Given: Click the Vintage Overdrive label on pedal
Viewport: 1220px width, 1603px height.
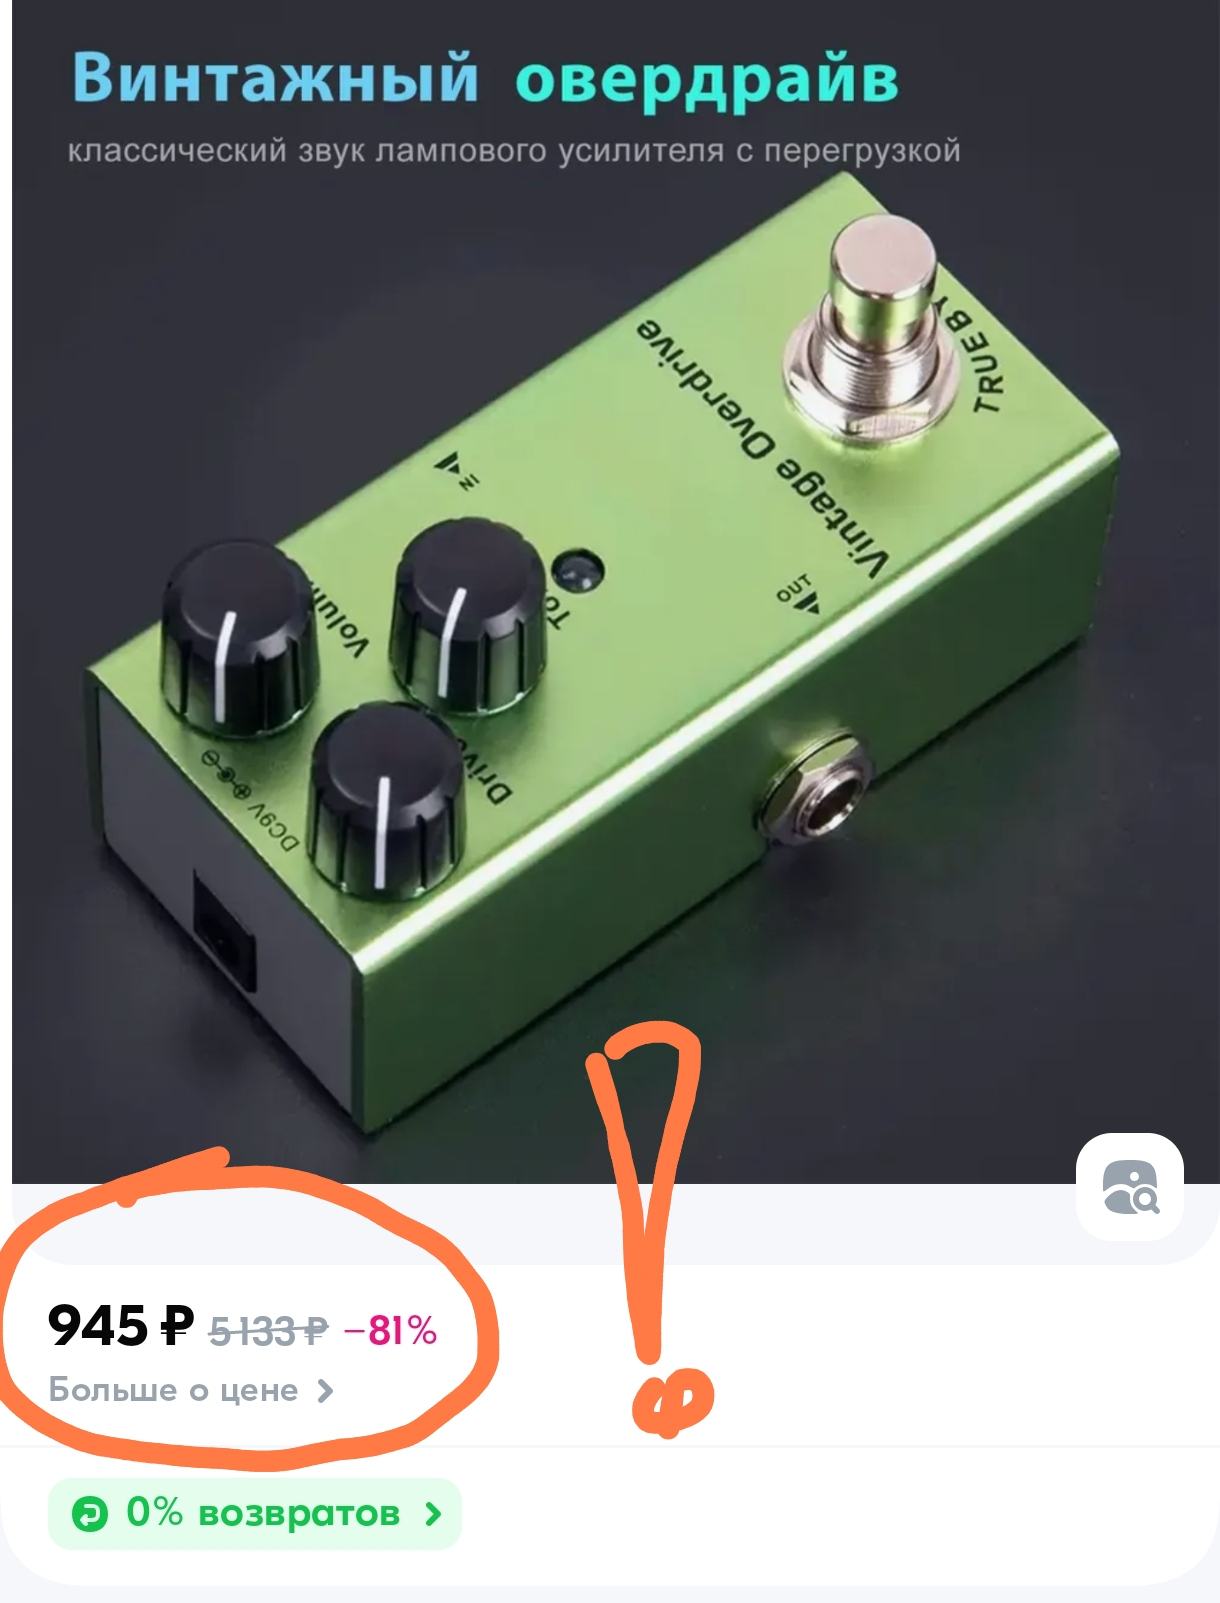Looking at the screenshot, I should pos(762,447).
